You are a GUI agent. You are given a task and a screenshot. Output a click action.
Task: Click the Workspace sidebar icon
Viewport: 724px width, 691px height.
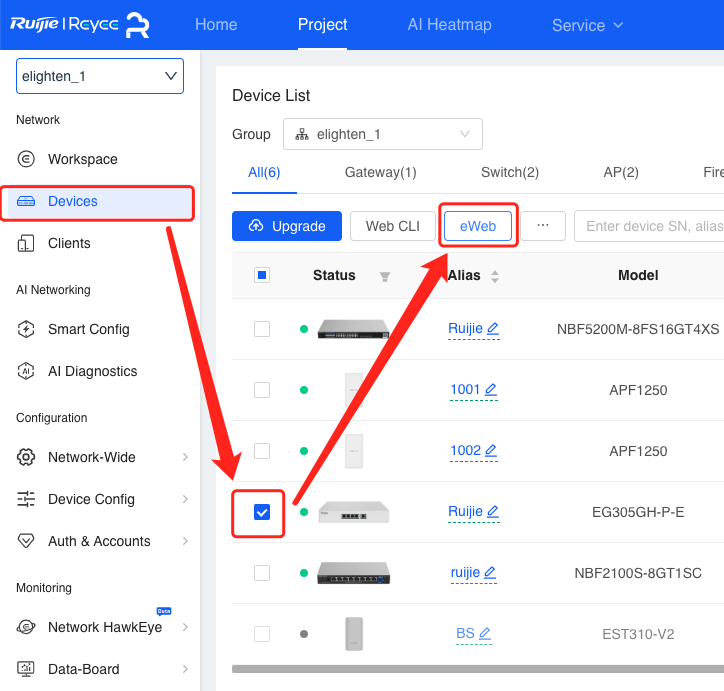click(x=26, y=159)
